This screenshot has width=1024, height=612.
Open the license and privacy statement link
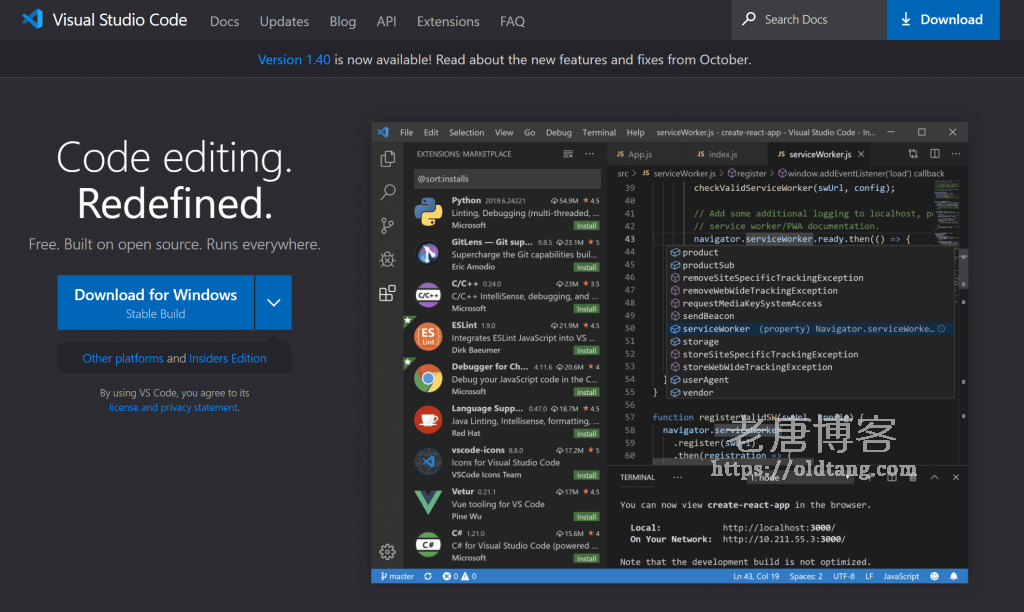click(x=173, y=408)
